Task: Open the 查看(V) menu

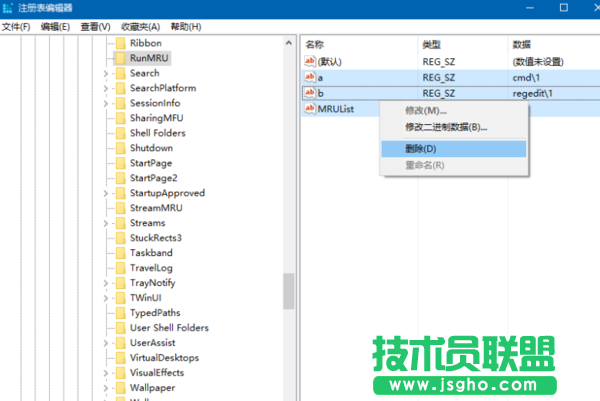Action: click(95, 27)
